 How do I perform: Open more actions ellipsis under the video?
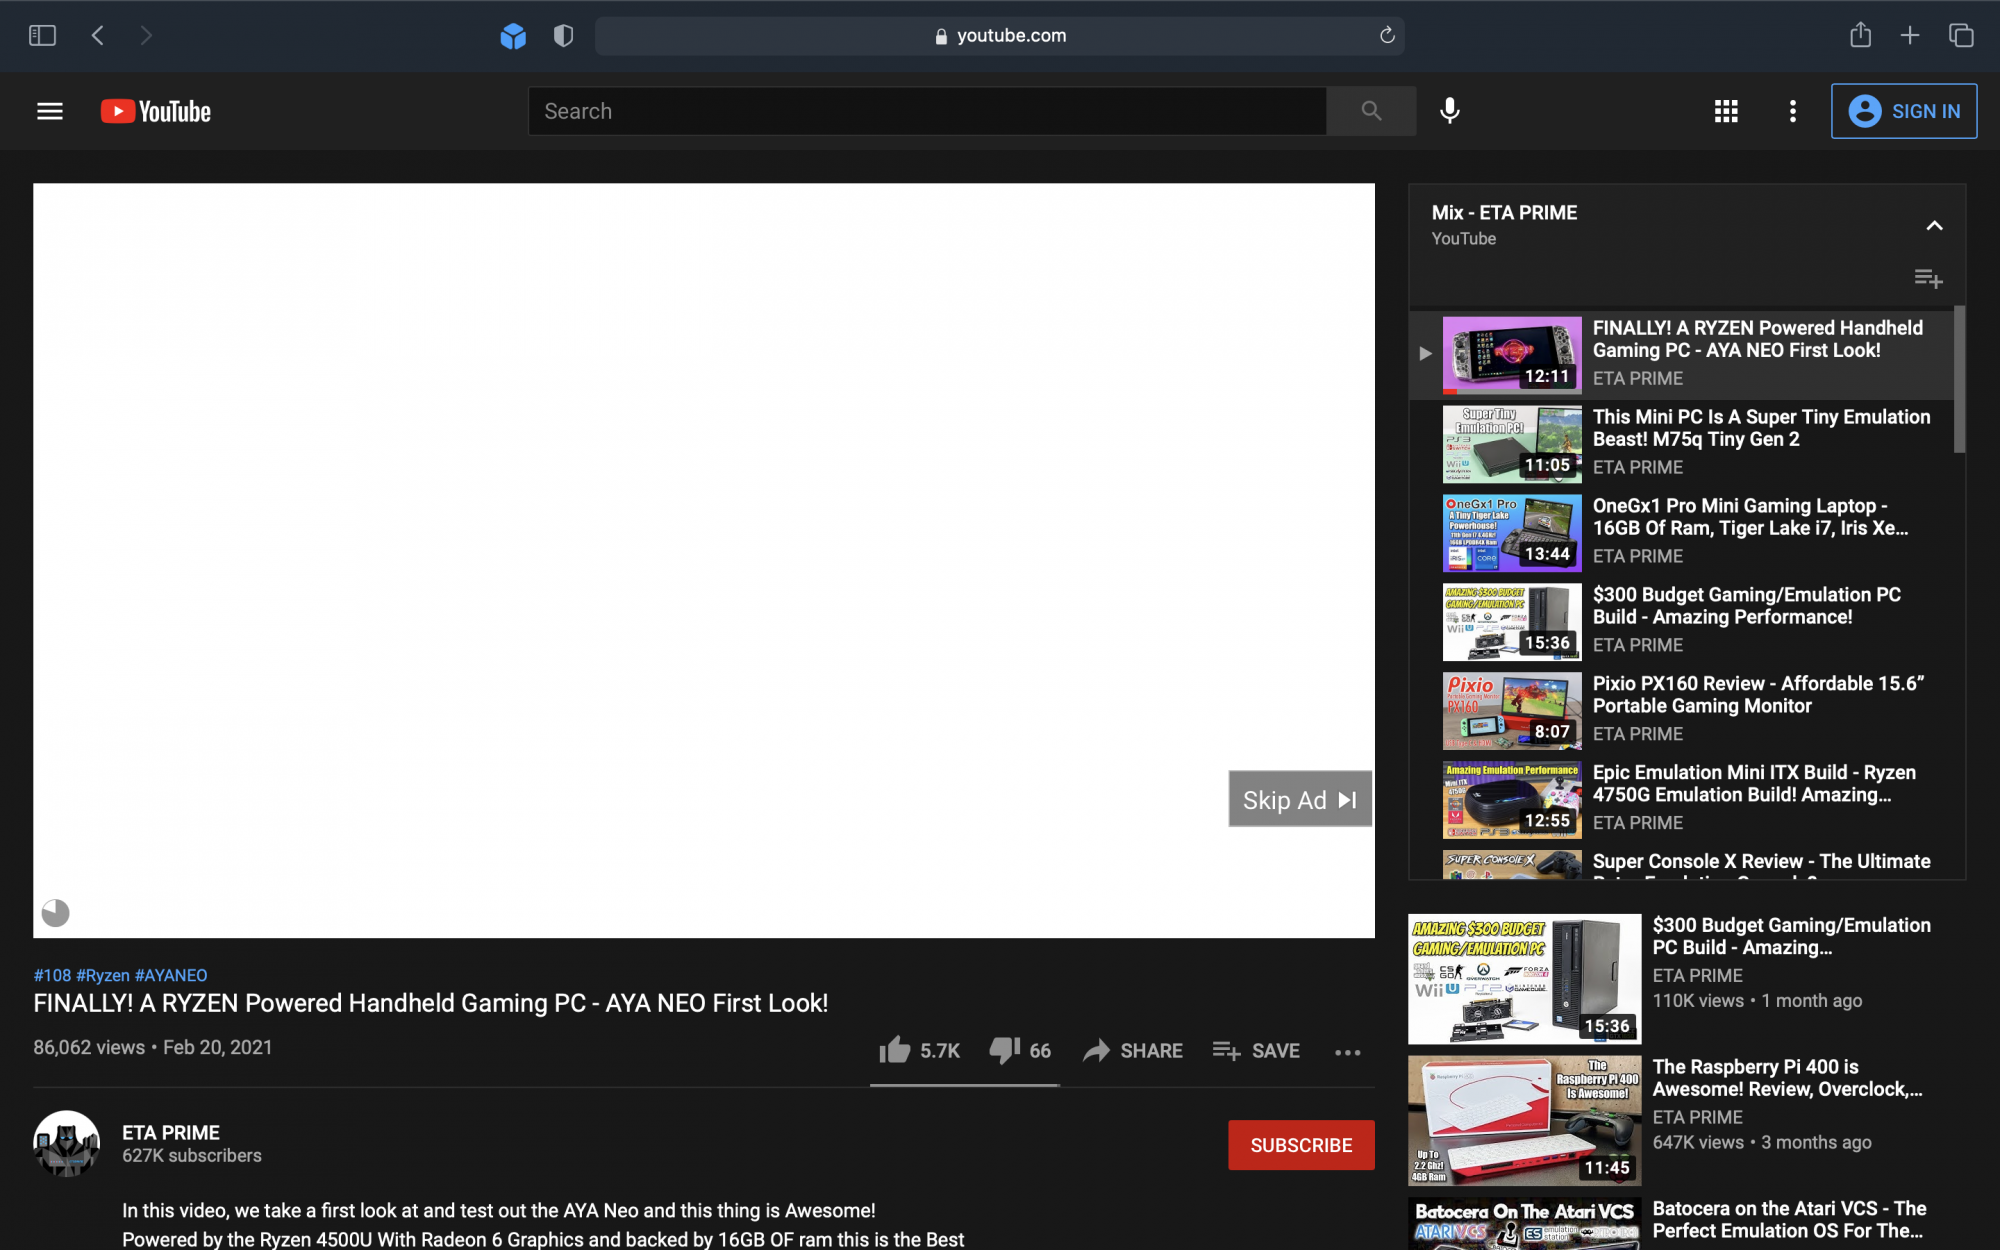click(1347, 1052)
